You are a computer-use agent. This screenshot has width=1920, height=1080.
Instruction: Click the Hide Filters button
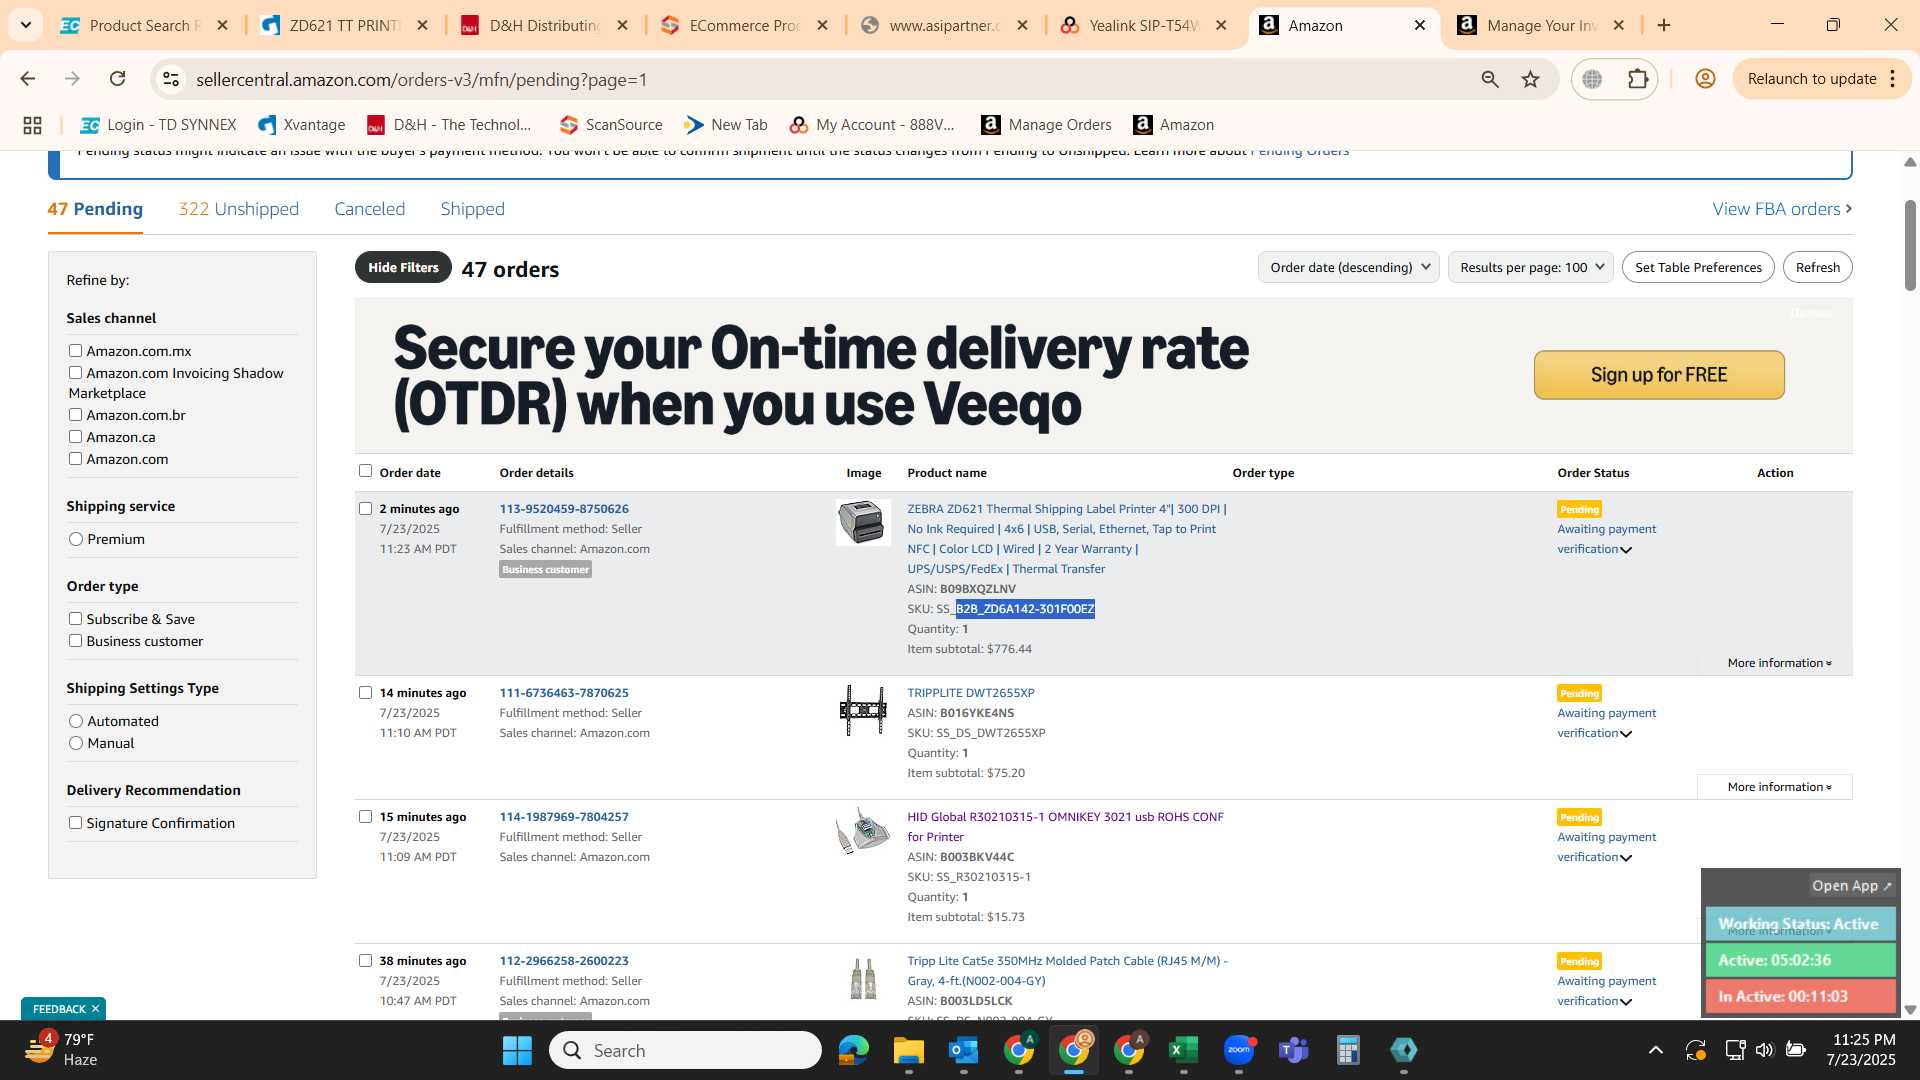(x=403, y=267)
